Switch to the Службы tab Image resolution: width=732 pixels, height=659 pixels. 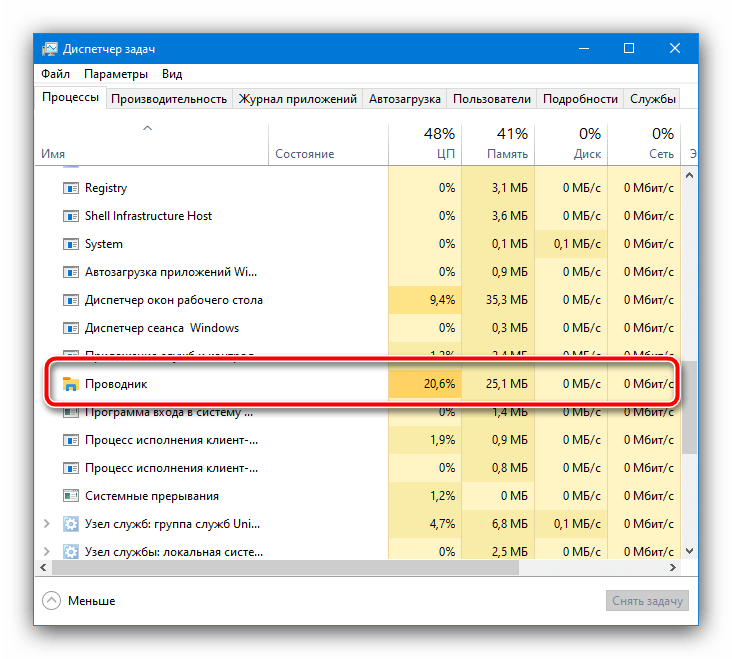click(653, 99)
